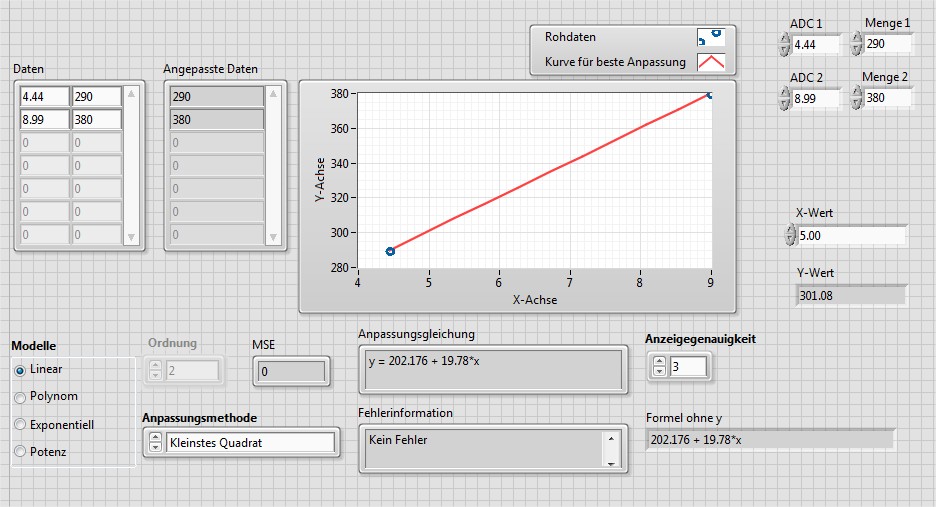Viewport: 936px width, 507px height.
Task: Click the ADC 1 value field 4.44
Action: (815, 45)
